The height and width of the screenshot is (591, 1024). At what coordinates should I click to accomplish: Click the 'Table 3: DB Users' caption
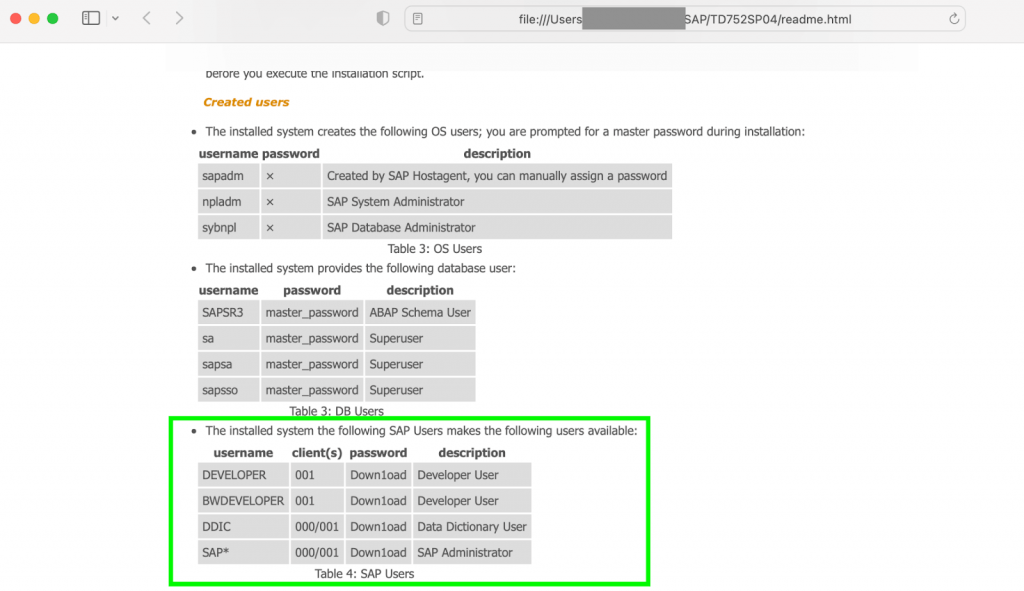336,411
